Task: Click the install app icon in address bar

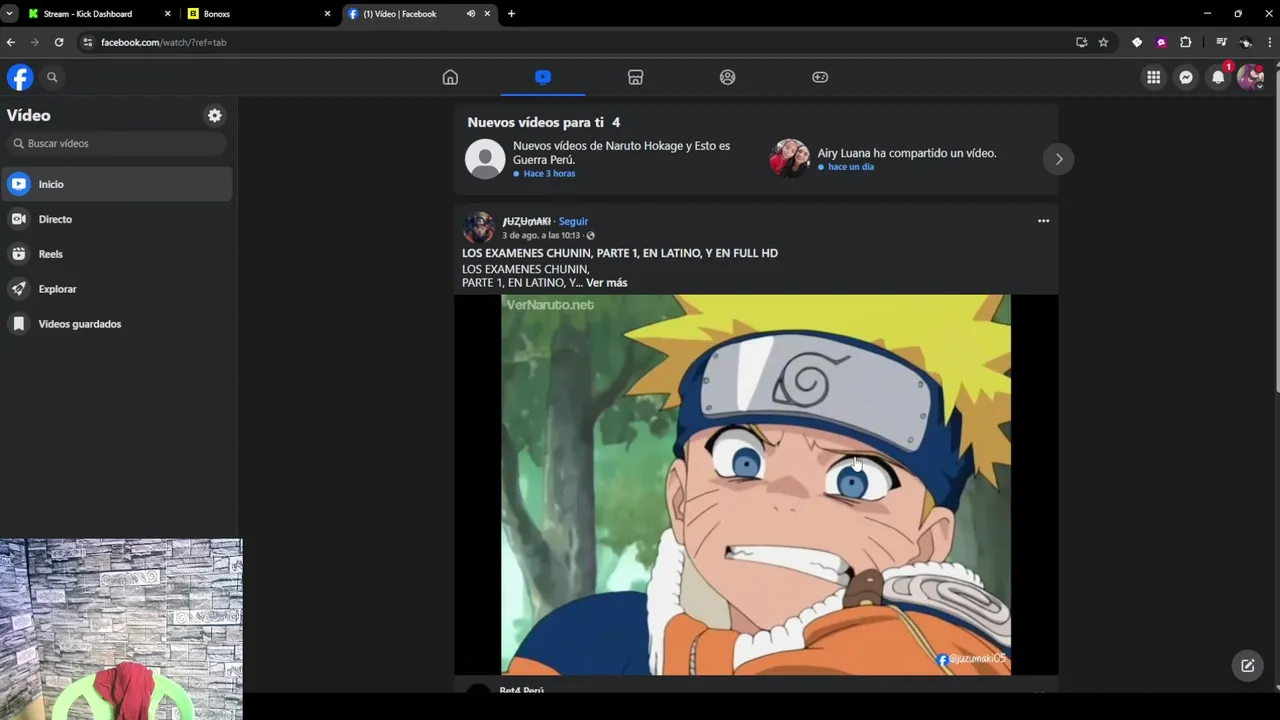Action: (1081, 42)
